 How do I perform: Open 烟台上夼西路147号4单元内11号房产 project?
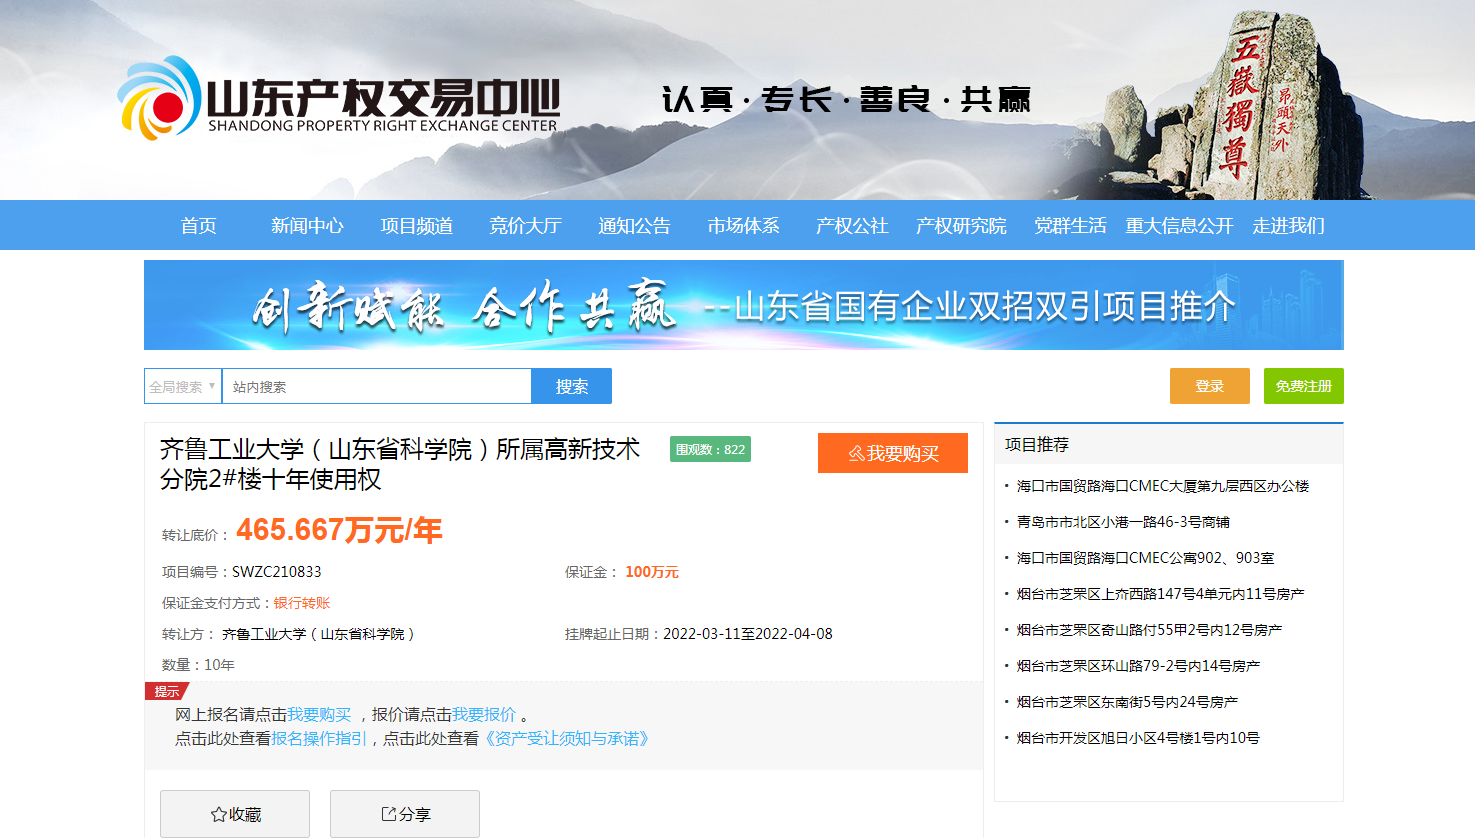point(1160,594)
